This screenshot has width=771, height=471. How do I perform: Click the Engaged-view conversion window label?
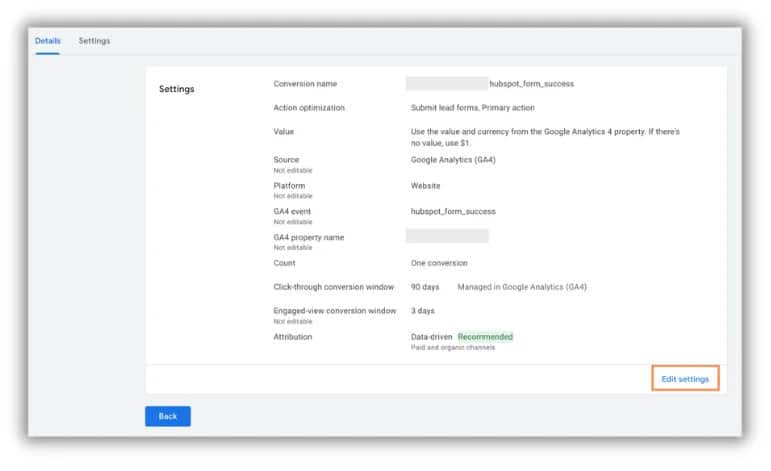pyautogui.click(x=334, y=311)
